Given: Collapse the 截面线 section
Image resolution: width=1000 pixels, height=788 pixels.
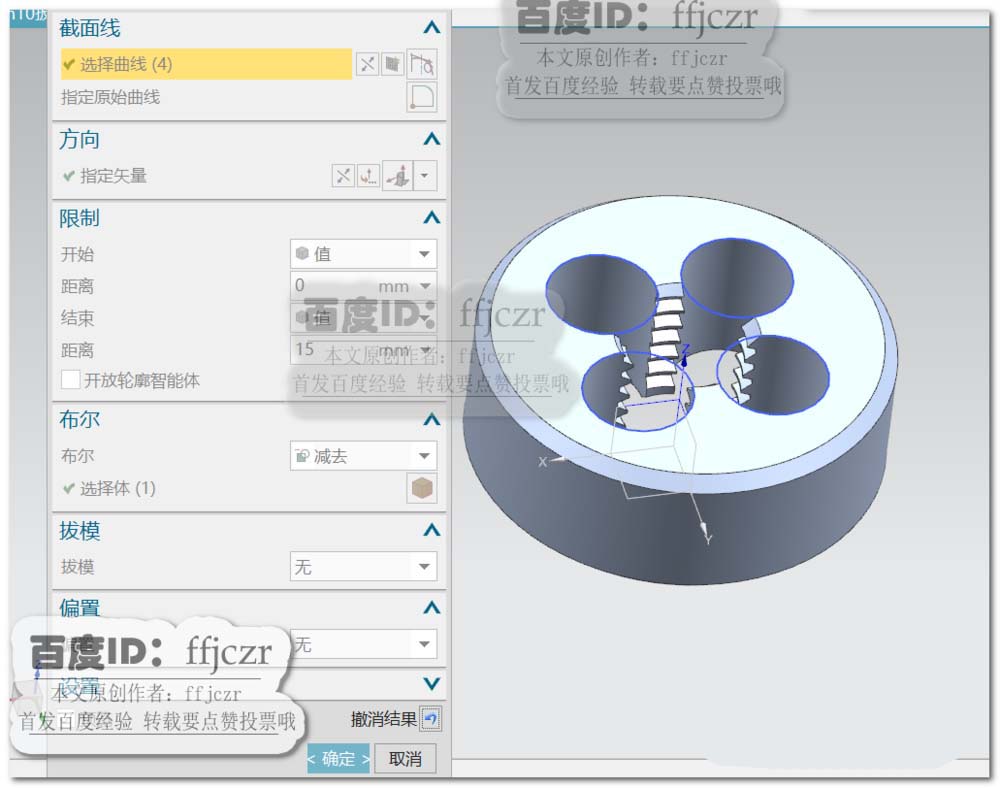Looking at the screenshot, I should point(432,27).
